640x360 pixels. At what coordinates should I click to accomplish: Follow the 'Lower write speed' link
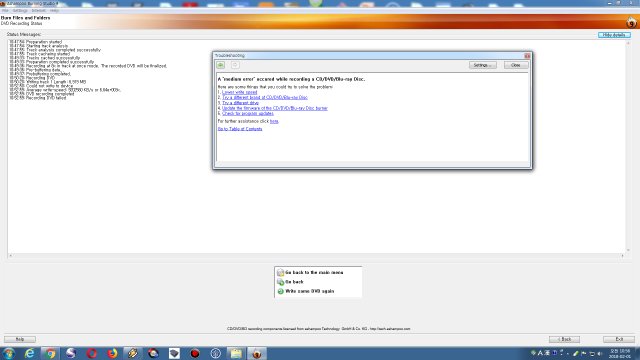[240, 92]
